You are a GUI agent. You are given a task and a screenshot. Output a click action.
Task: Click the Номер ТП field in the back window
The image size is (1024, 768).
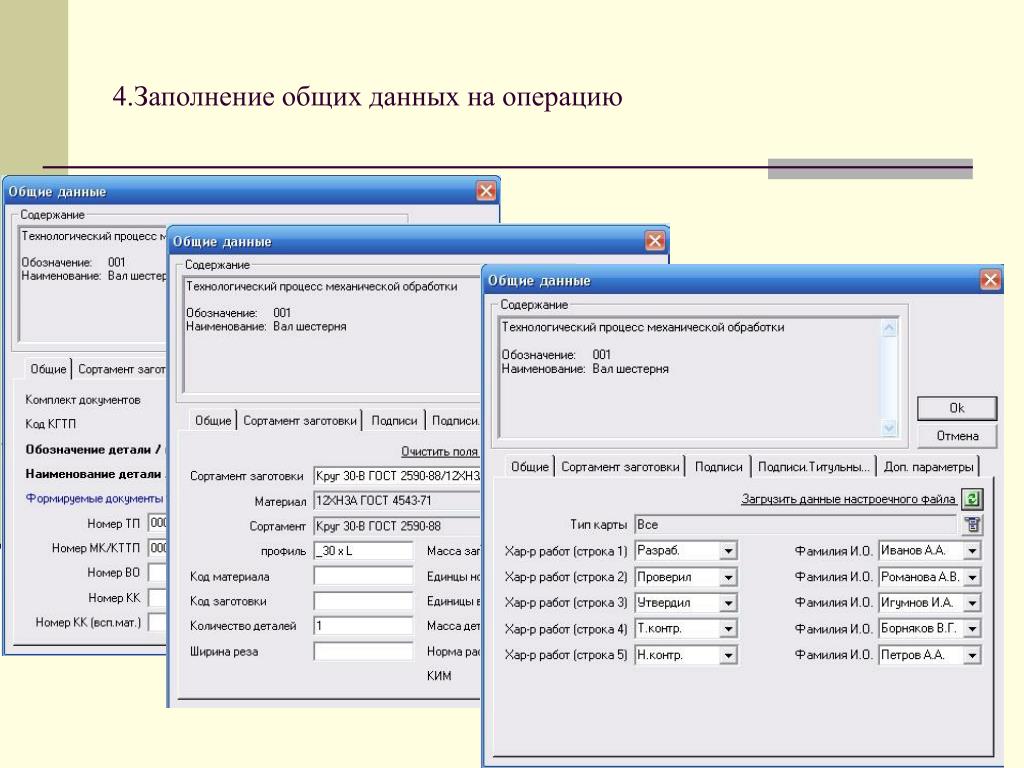157,522
